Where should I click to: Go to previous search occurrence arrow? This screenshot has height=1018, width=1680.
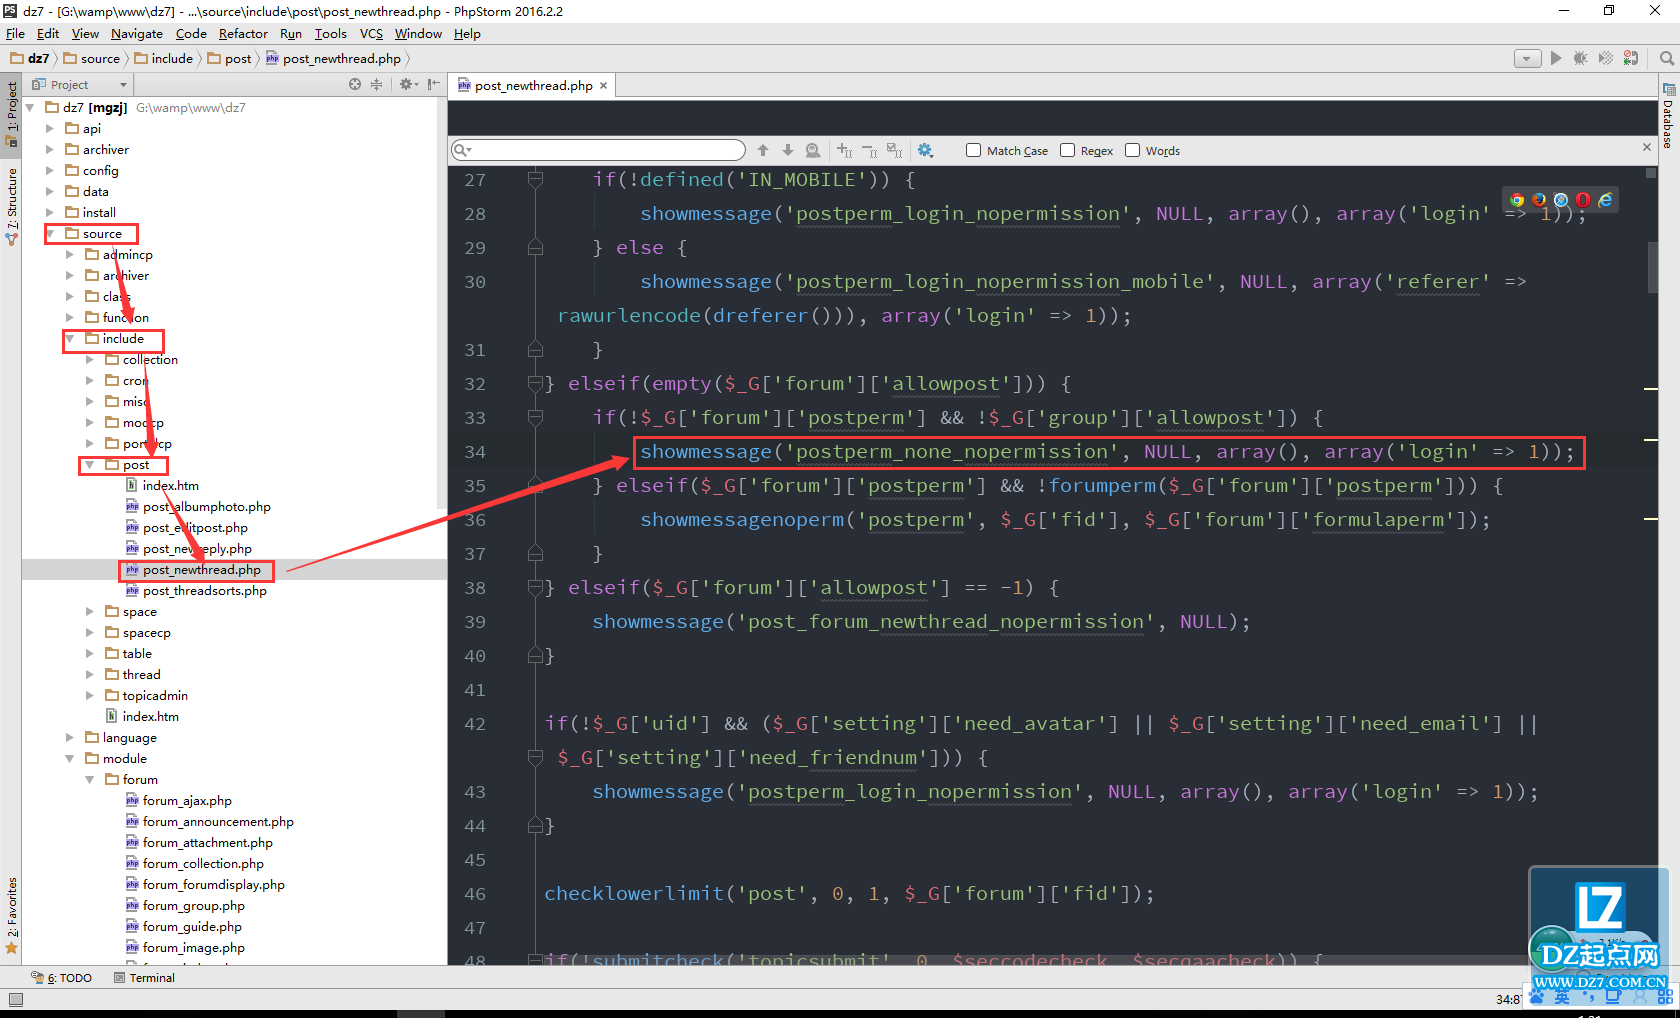pos(763,150)
